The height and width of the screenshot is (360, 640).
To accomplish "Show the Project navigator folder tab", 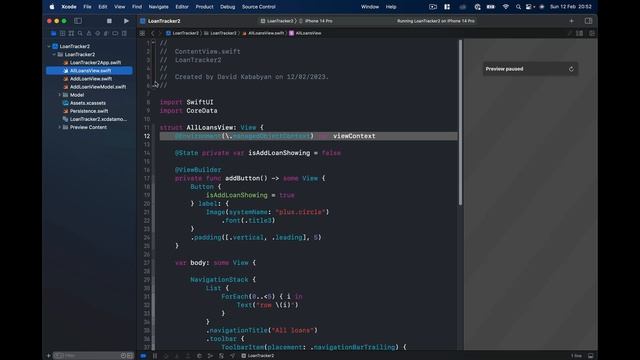I will pos(53,33).
